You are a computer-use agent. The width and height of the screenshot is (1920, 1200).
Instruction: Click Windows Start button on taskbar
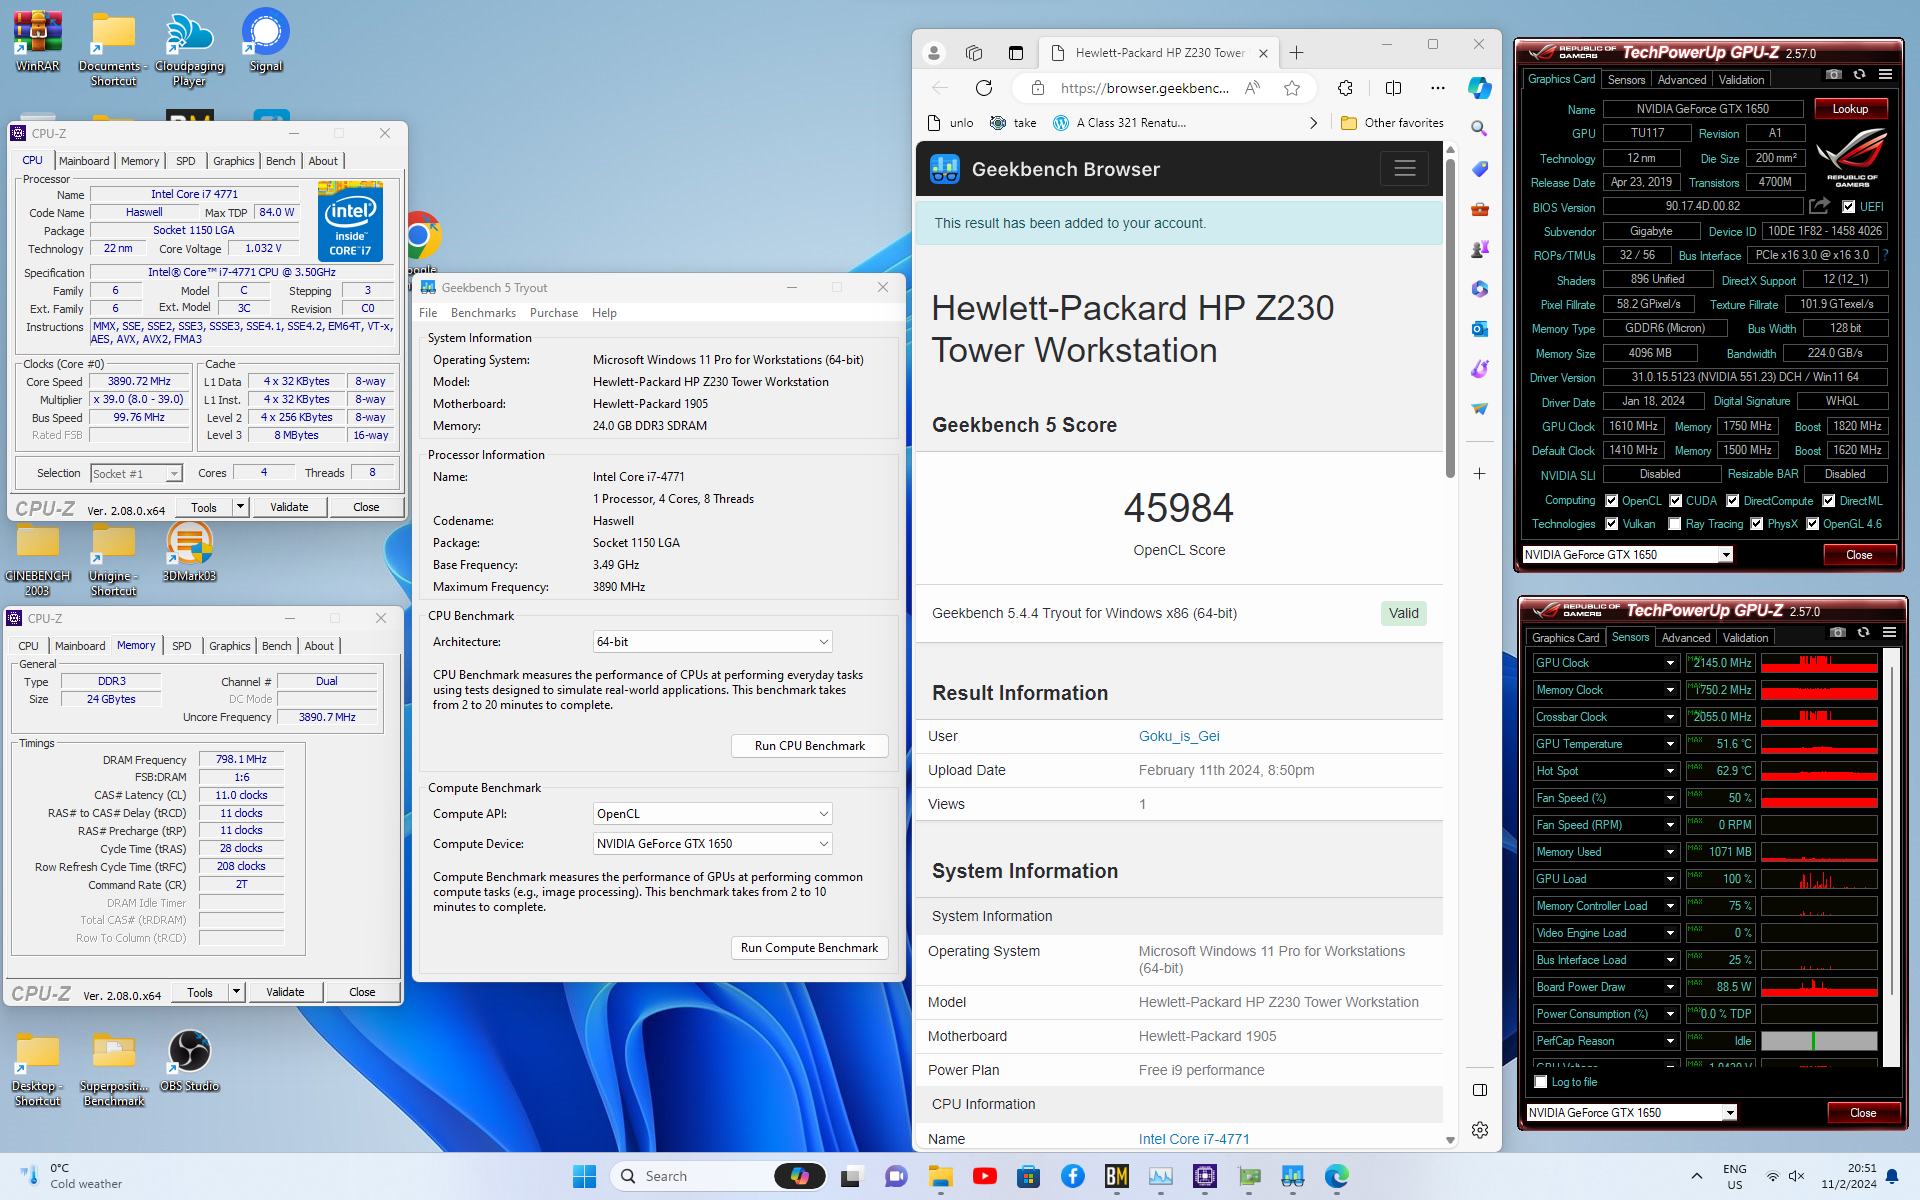tap(585, 1176)
